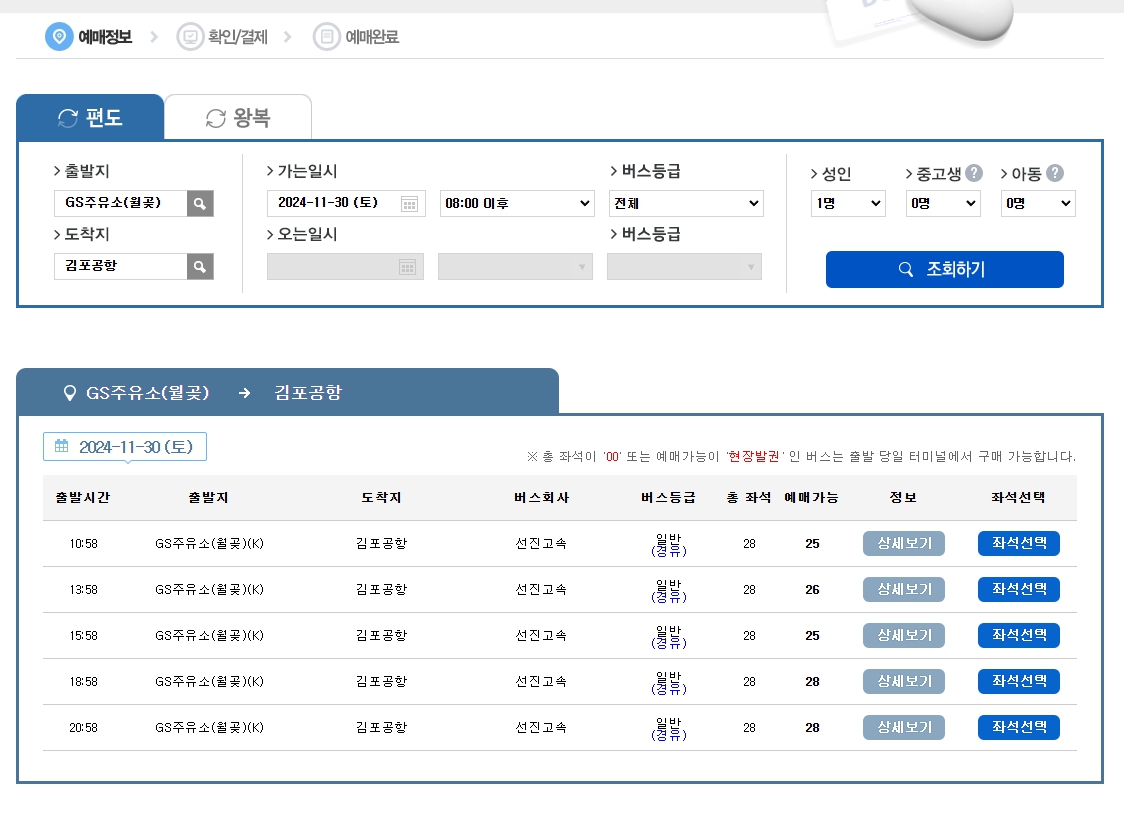Click the refresh icon on the 편도 tab
Image resolution: width=1124 pixels, height=813 pixels.
tap(66, 117)
